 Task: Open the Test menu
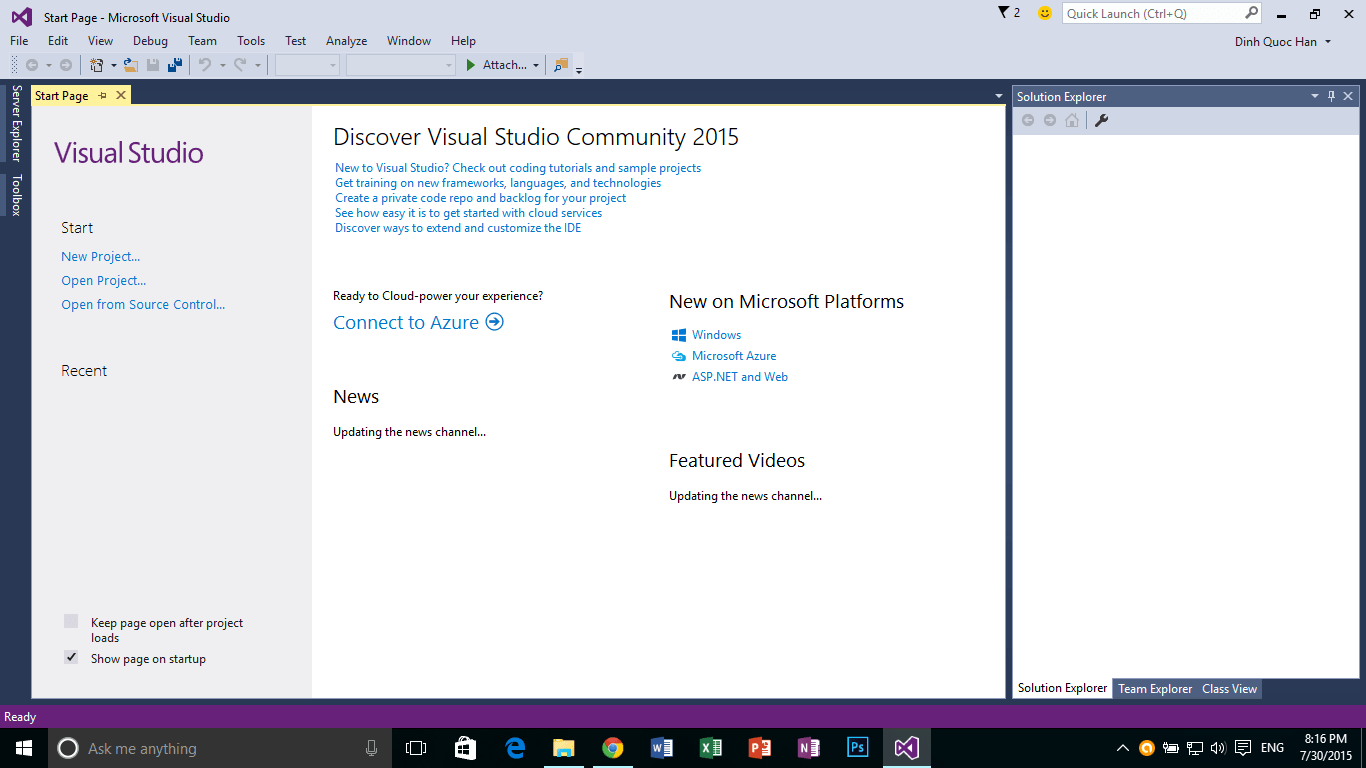pos(295,41)
